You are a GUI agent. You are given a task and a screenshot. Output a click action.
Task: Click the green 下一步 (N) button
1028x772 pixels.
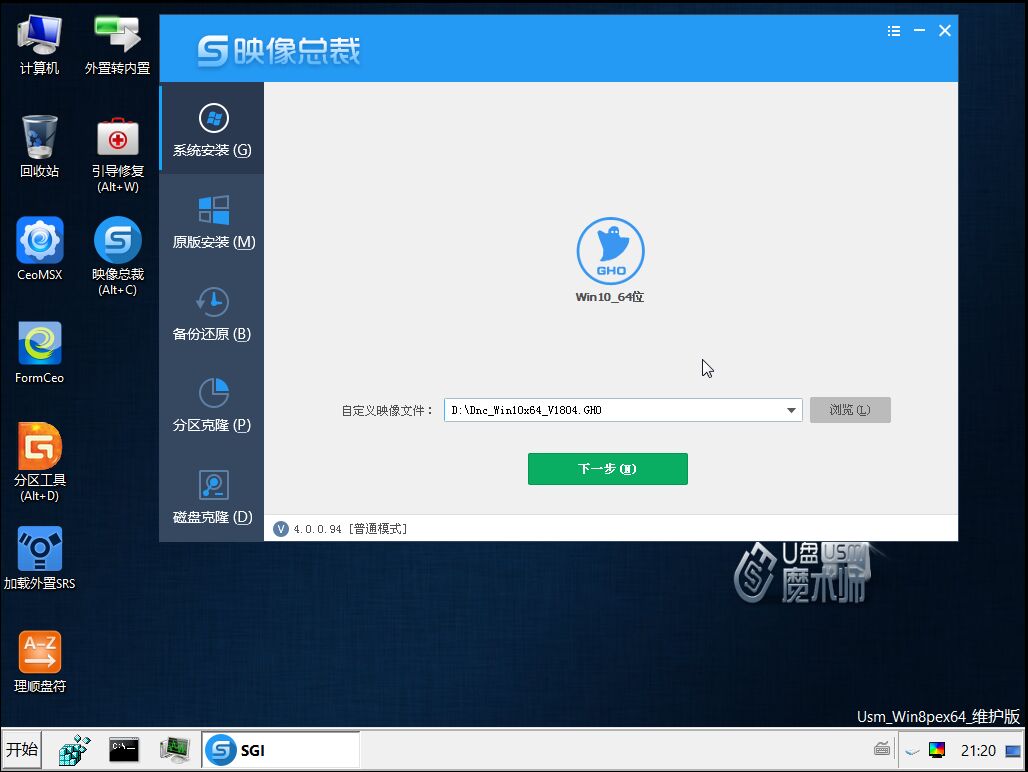tap(608, 469)
